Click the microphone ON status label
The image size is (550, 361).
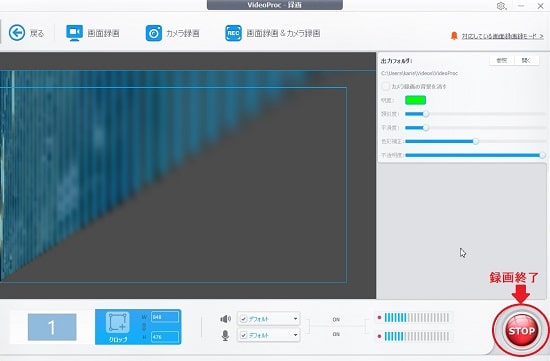point(336,334)
